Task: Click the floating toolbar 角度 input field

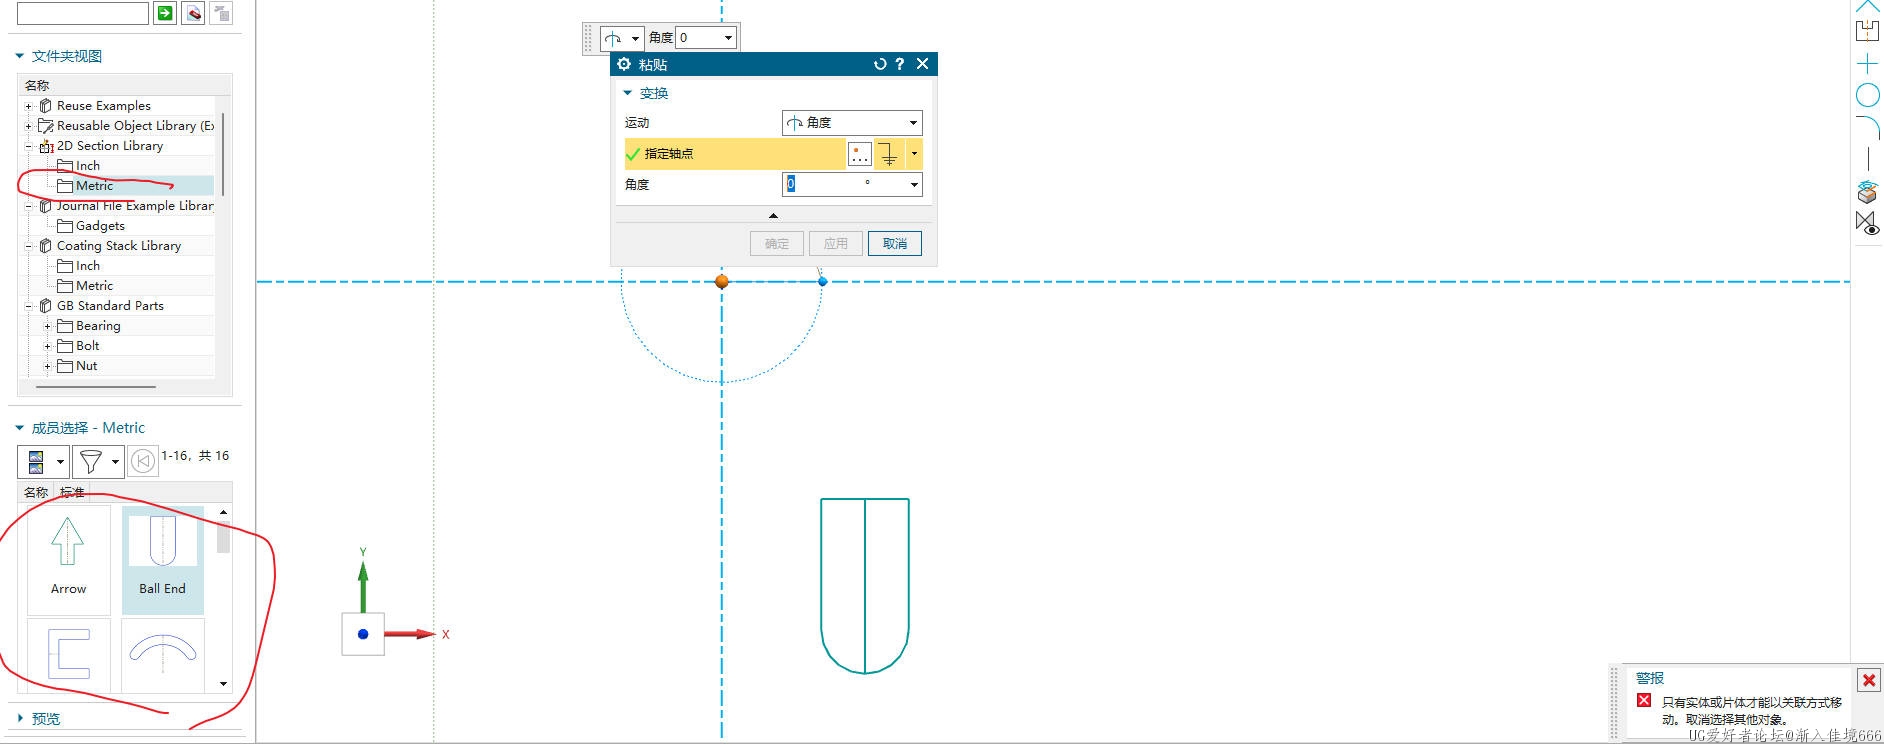Action: tap(699, 38)
